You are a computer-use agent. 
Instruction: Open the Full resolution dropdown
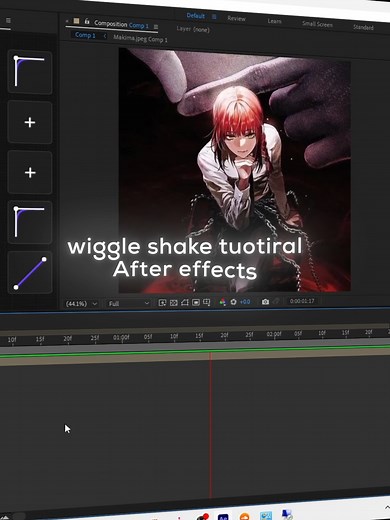[128, 303]
